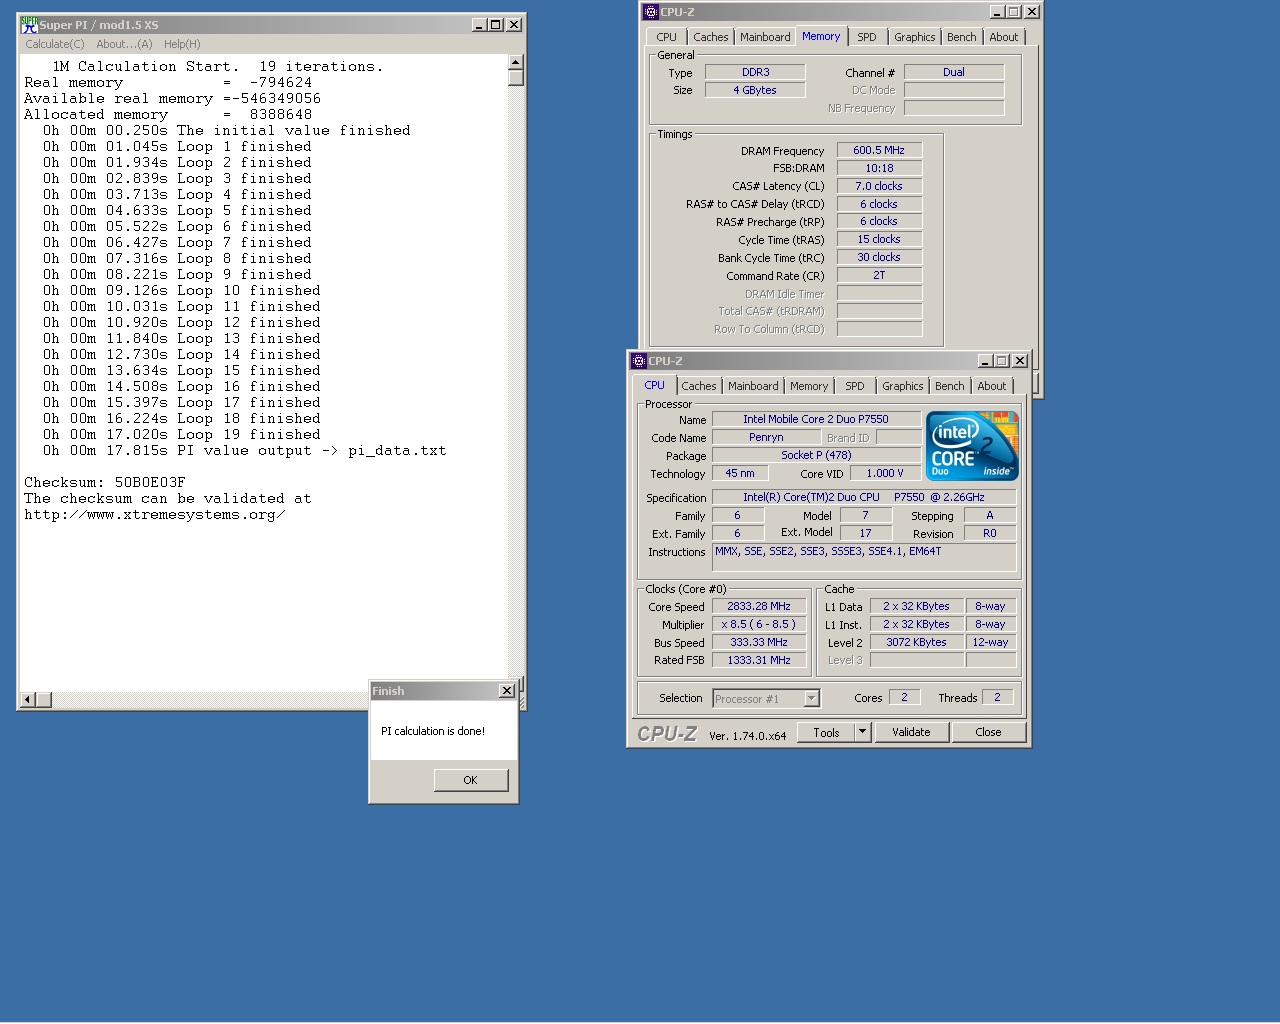
Task: Click the front CPU-Z window title icon
Action: 639,361
